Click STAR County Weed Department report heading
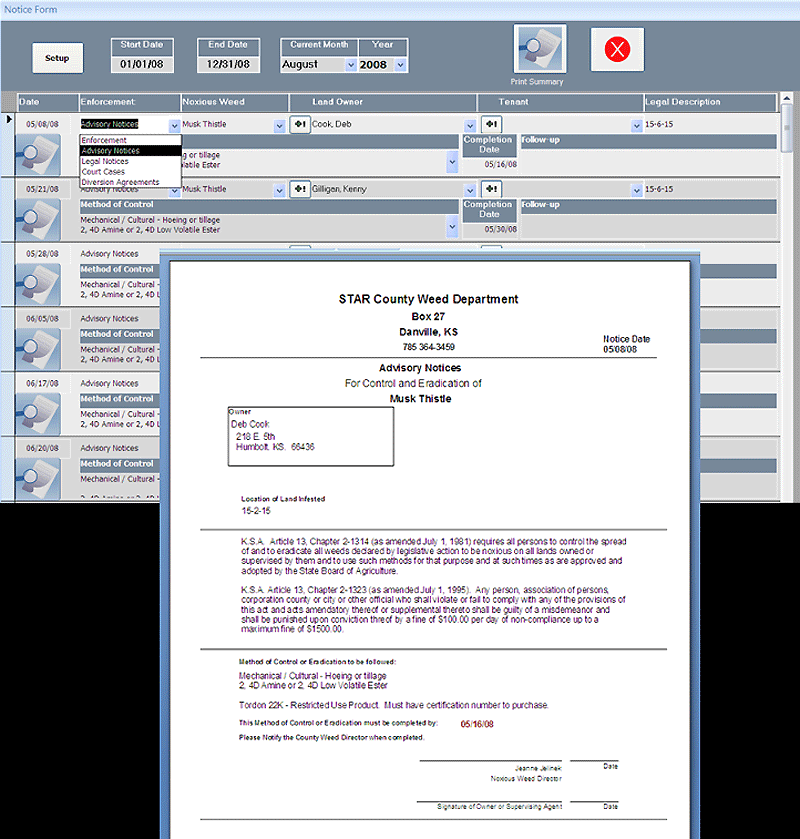 click(x=428, y=299)
